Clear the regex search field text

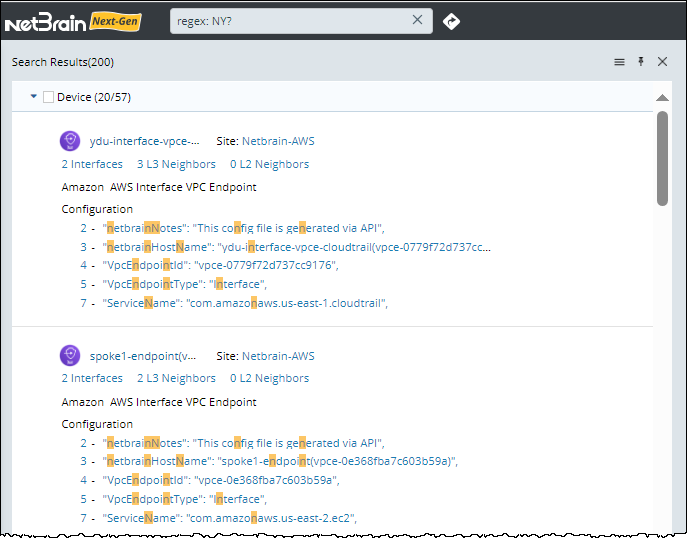tap(417, 20)
